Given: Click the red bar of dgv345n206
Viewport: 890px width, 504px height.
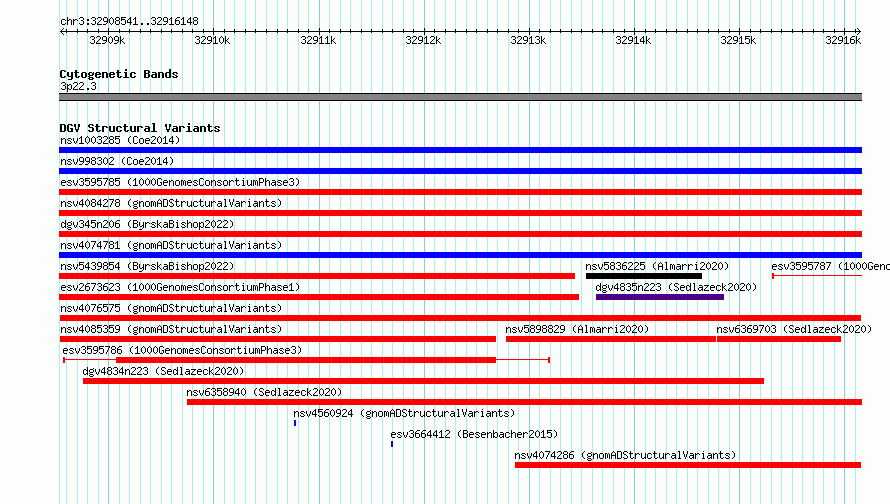Looking at the screenshot, I should click(460, 234).
